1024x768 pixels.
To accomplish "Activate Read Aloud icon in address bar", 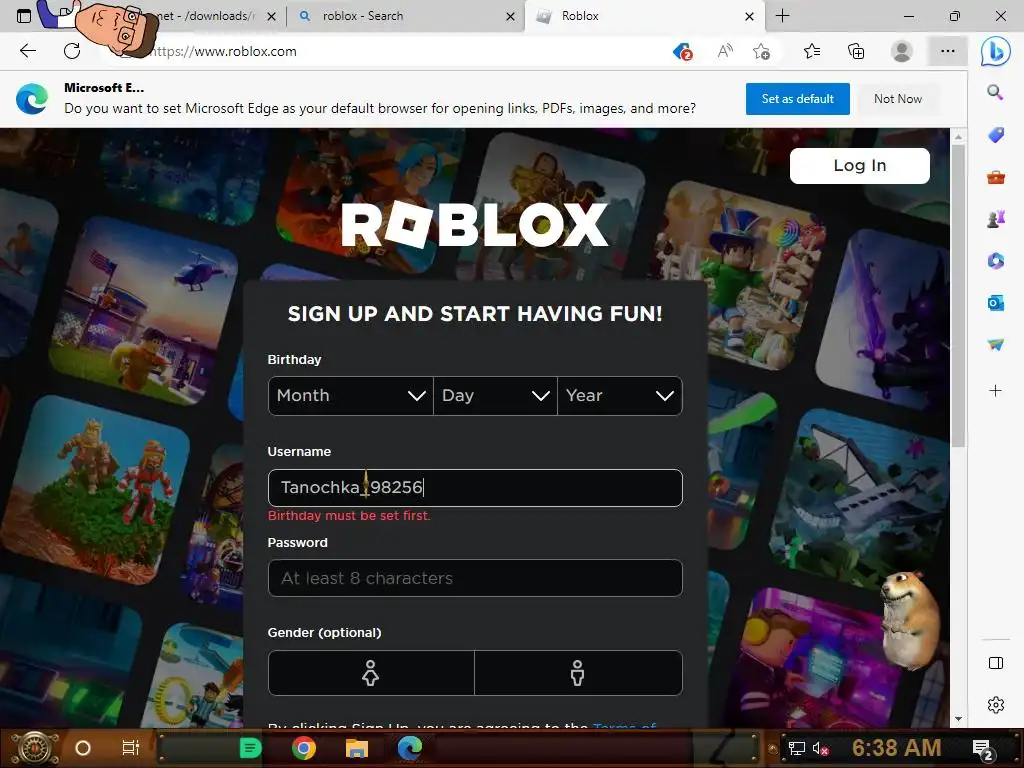I will tap(725, 51).
